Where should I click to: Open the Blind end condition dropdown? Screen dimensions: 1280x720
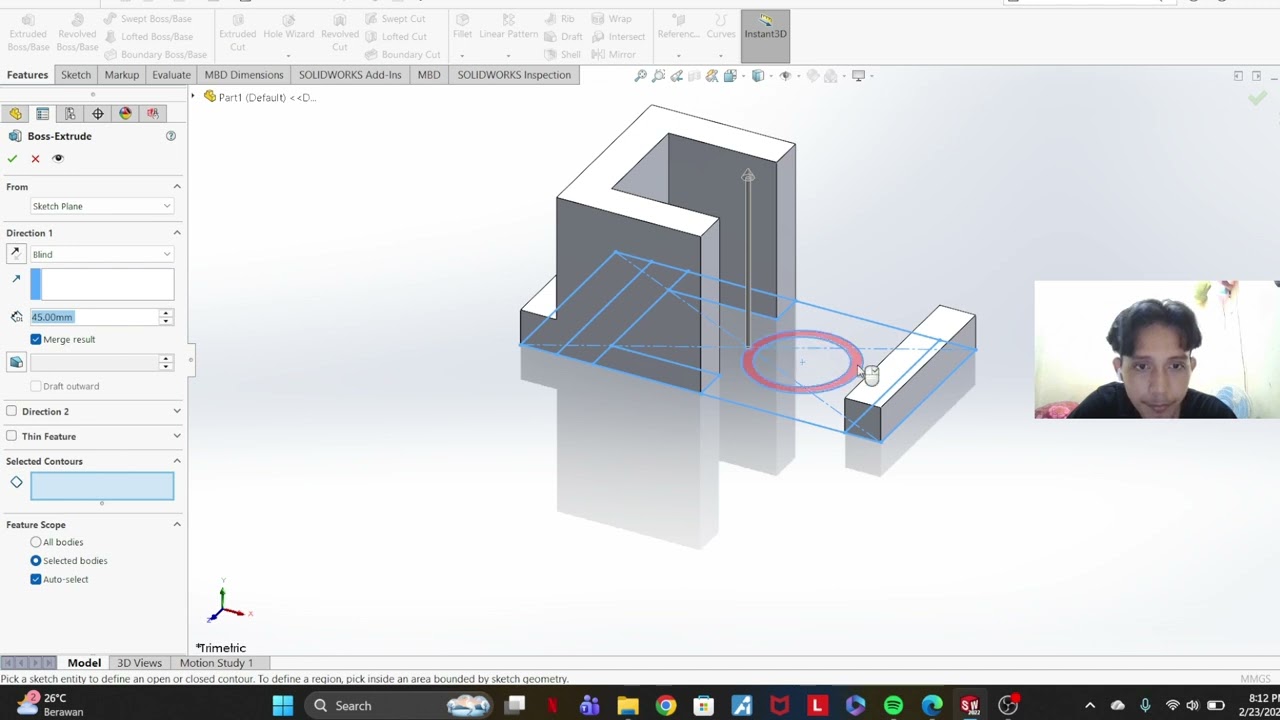tap(102, 254)
